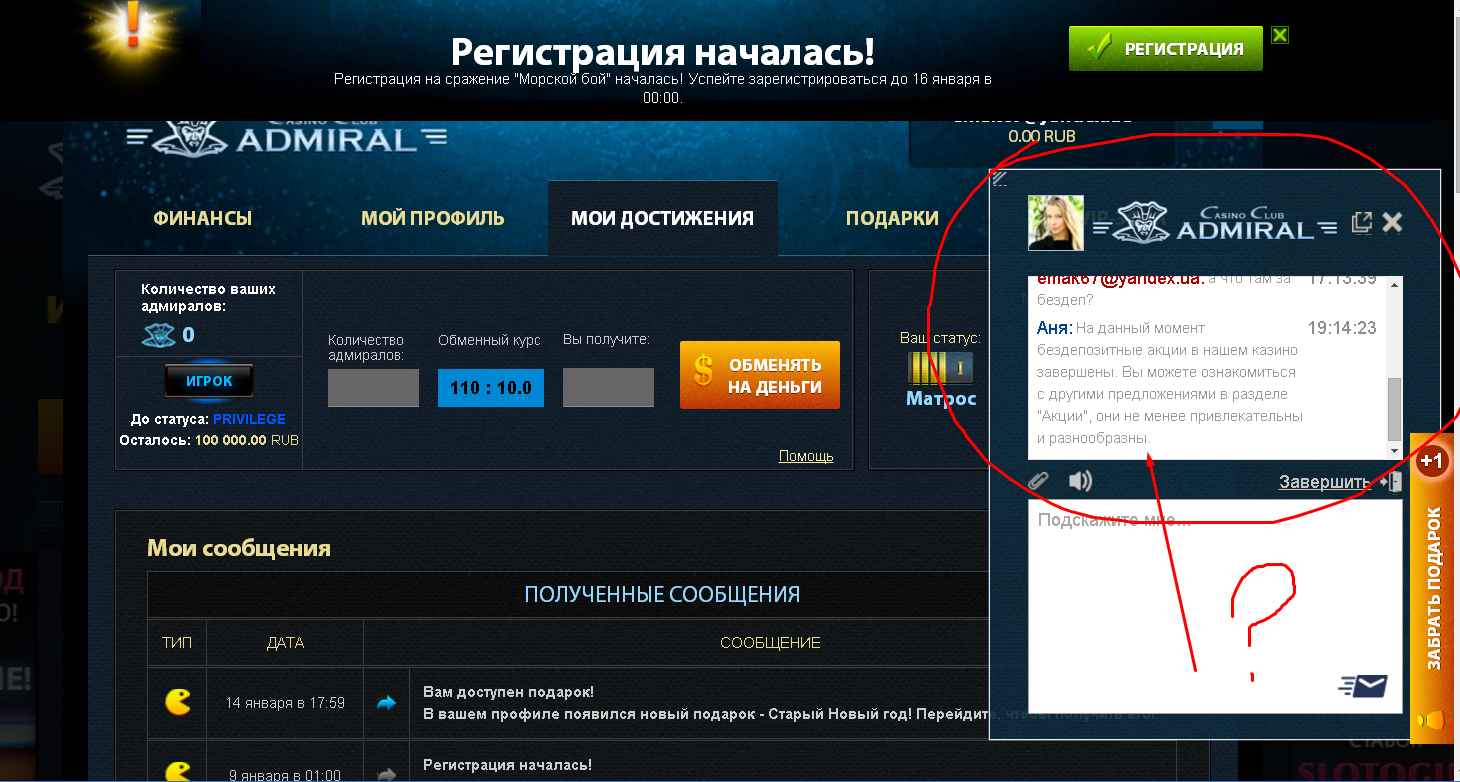The width and height of the screenshot is (1460, 782).
Task: Click the Тип column header
Action: (177, 643)
